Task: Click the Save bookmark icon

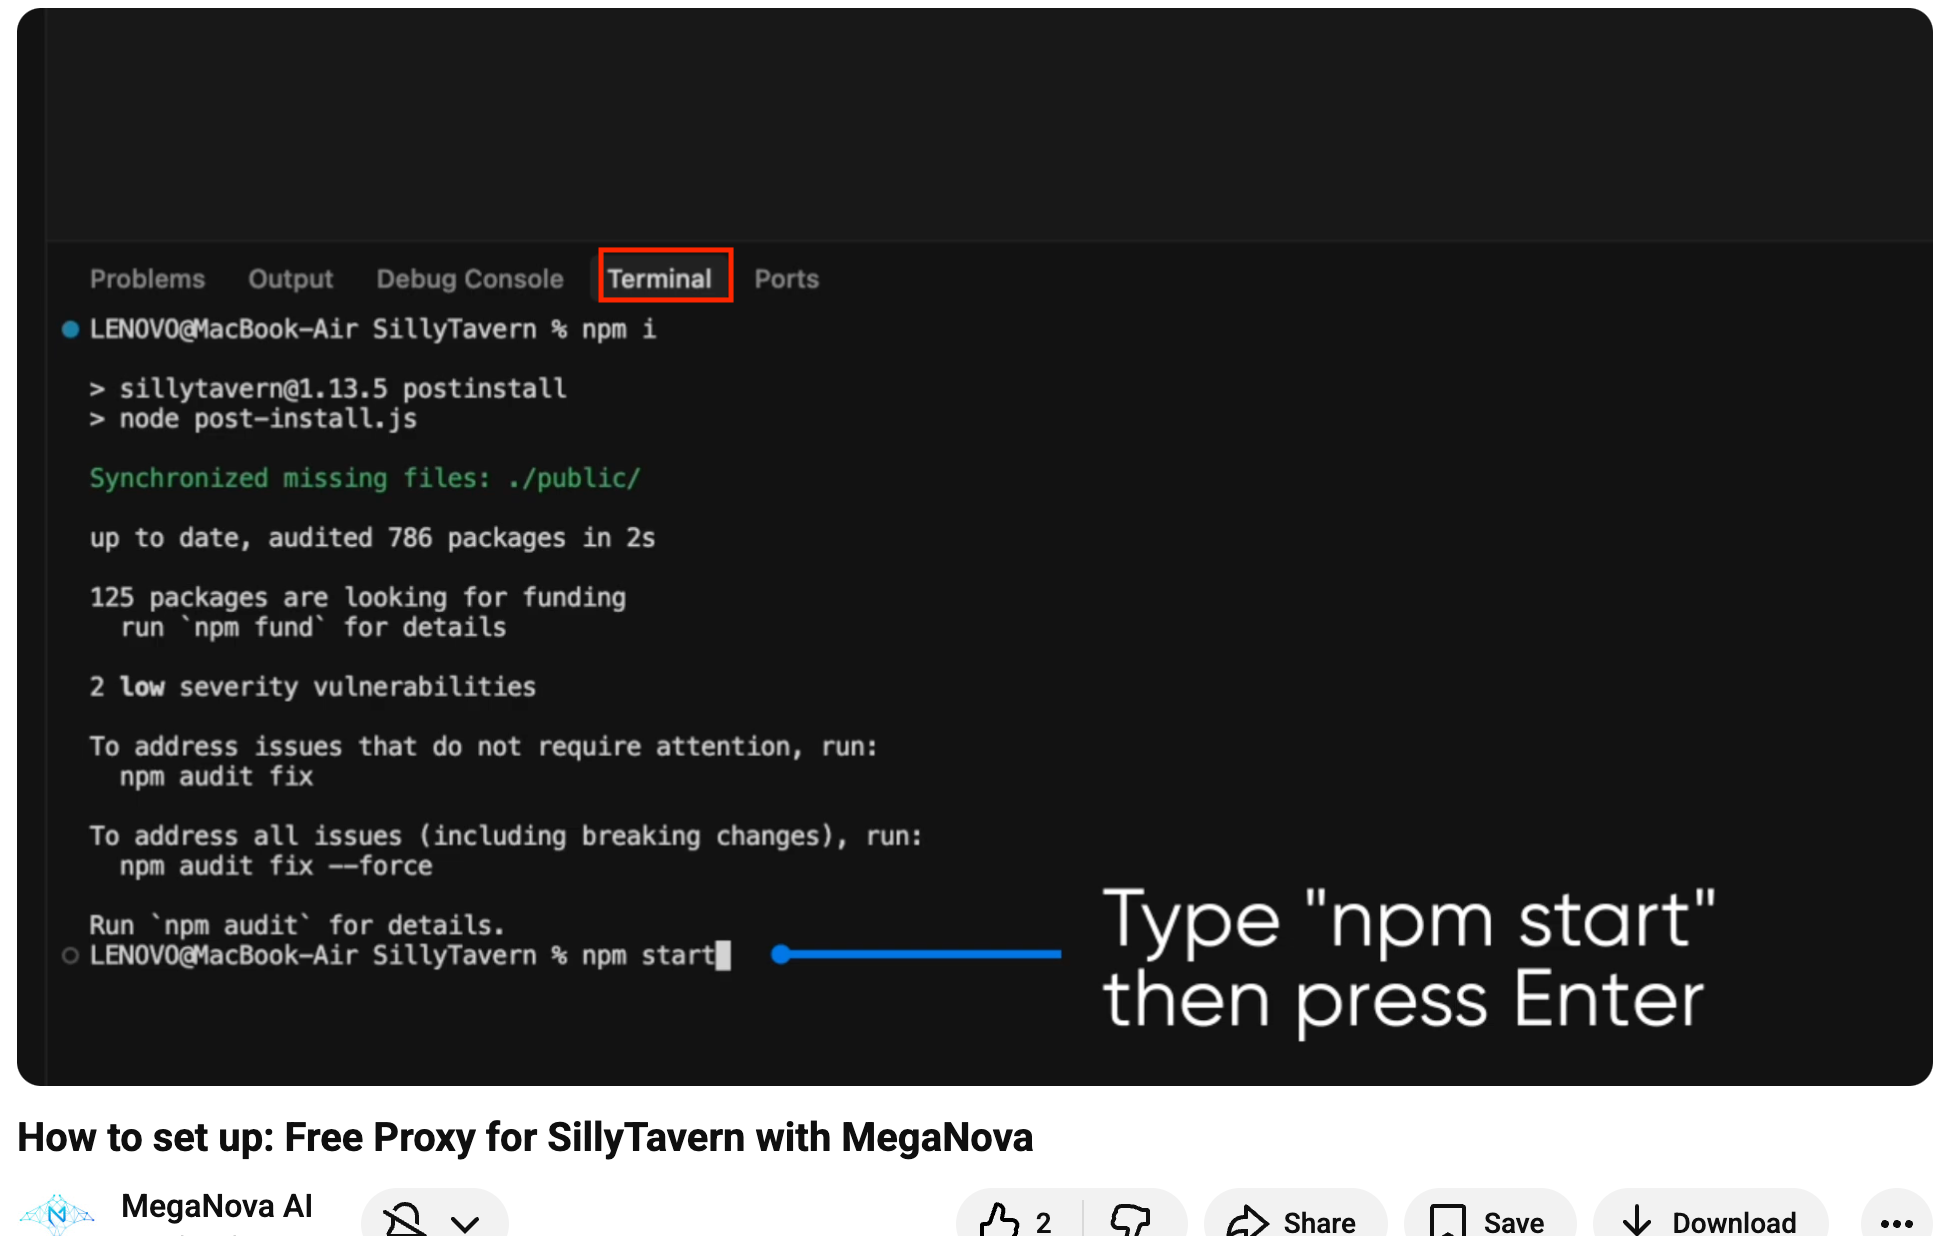Action: point(1447,1221)
